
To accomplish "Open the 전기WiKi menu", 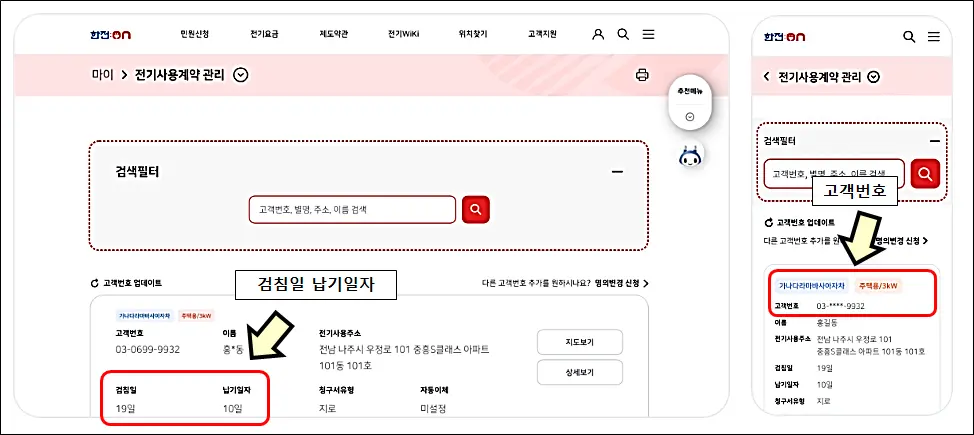I will [x=403, y=34].
